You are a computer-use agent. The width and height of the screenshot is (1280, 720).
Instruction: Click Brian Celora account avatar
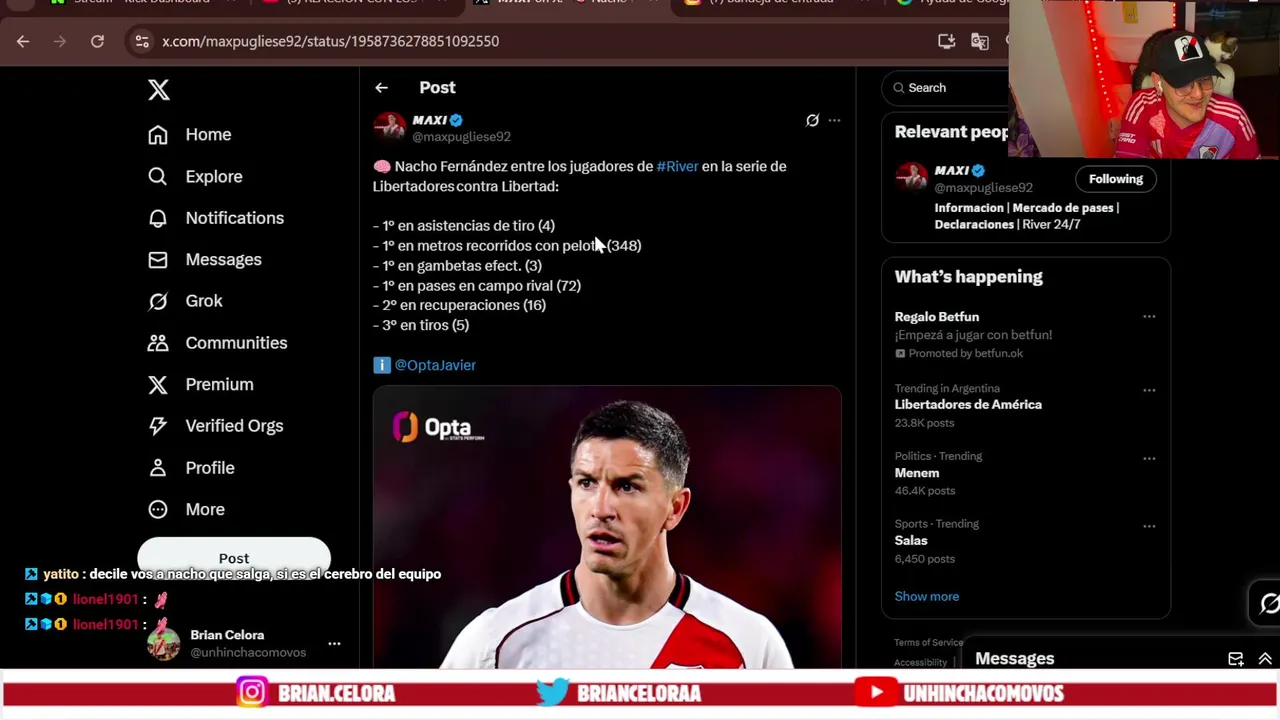pos(164,643)
